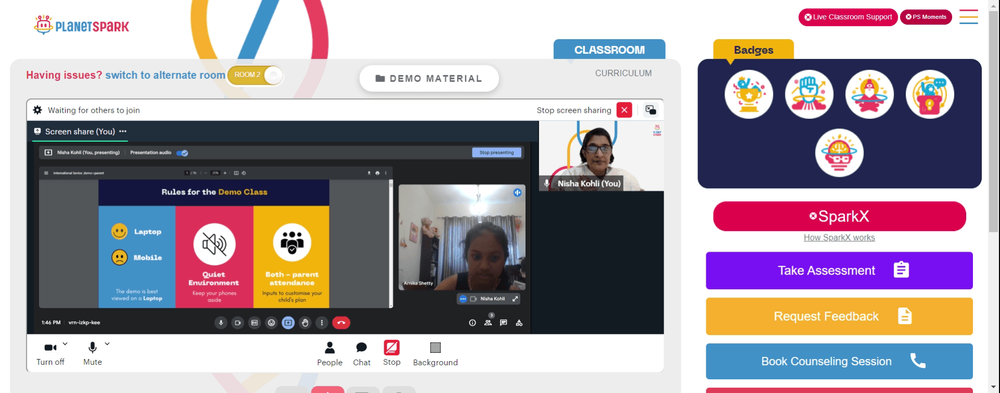Click the Meet camera button in shared screen
Screen dimensions: 1000x393
(238, 323)
